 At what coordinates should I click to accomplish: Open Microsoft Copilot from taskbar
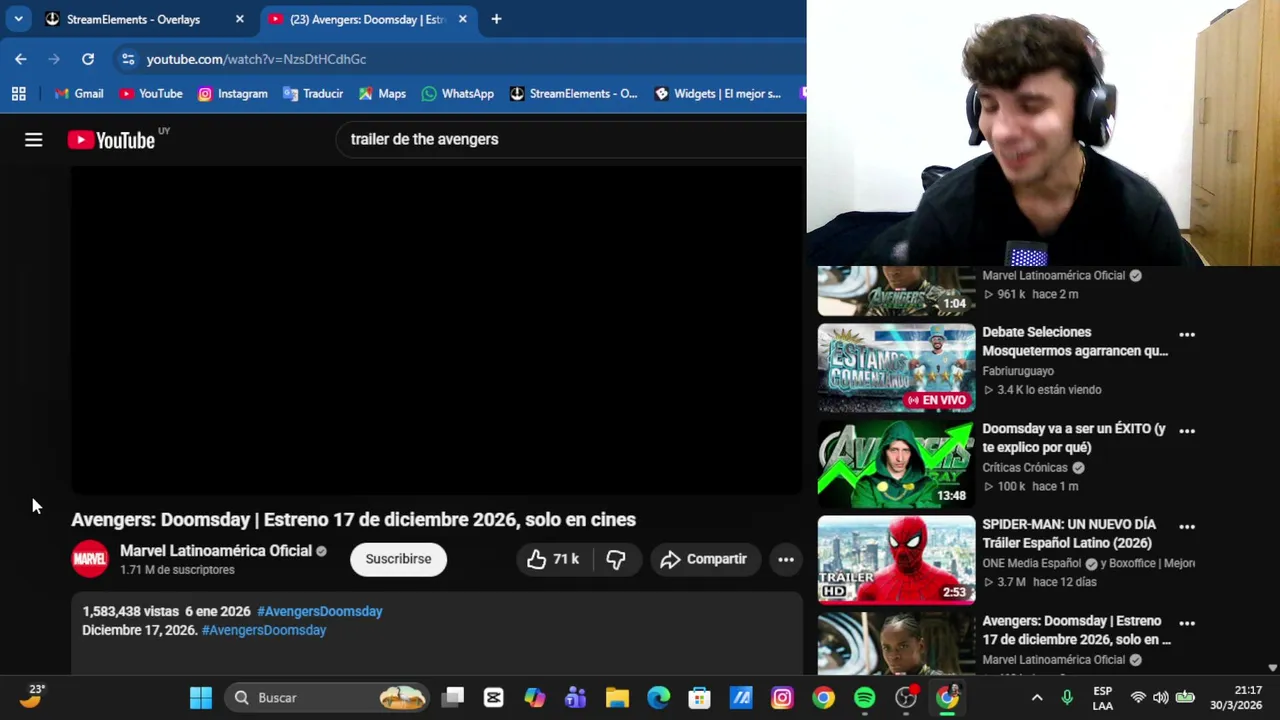click(x=535, y=698)
